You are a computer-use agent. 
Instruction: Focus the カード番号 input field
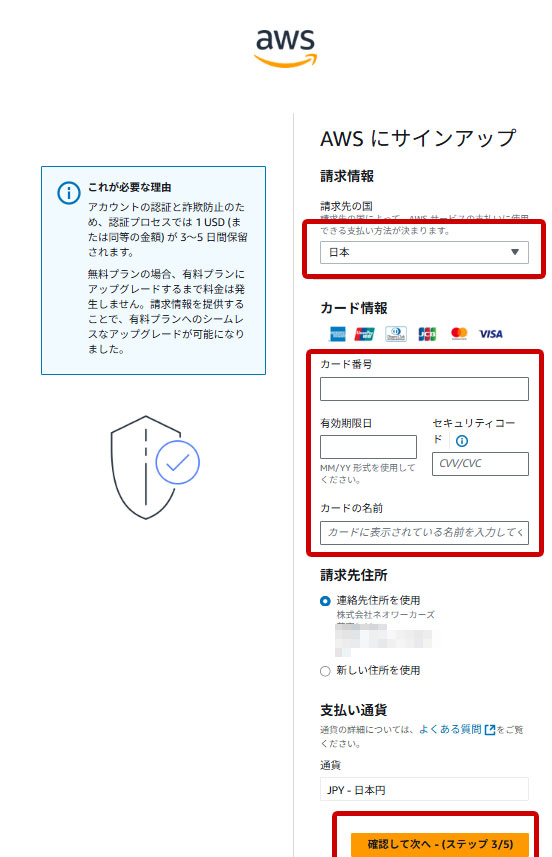[424, 389]
